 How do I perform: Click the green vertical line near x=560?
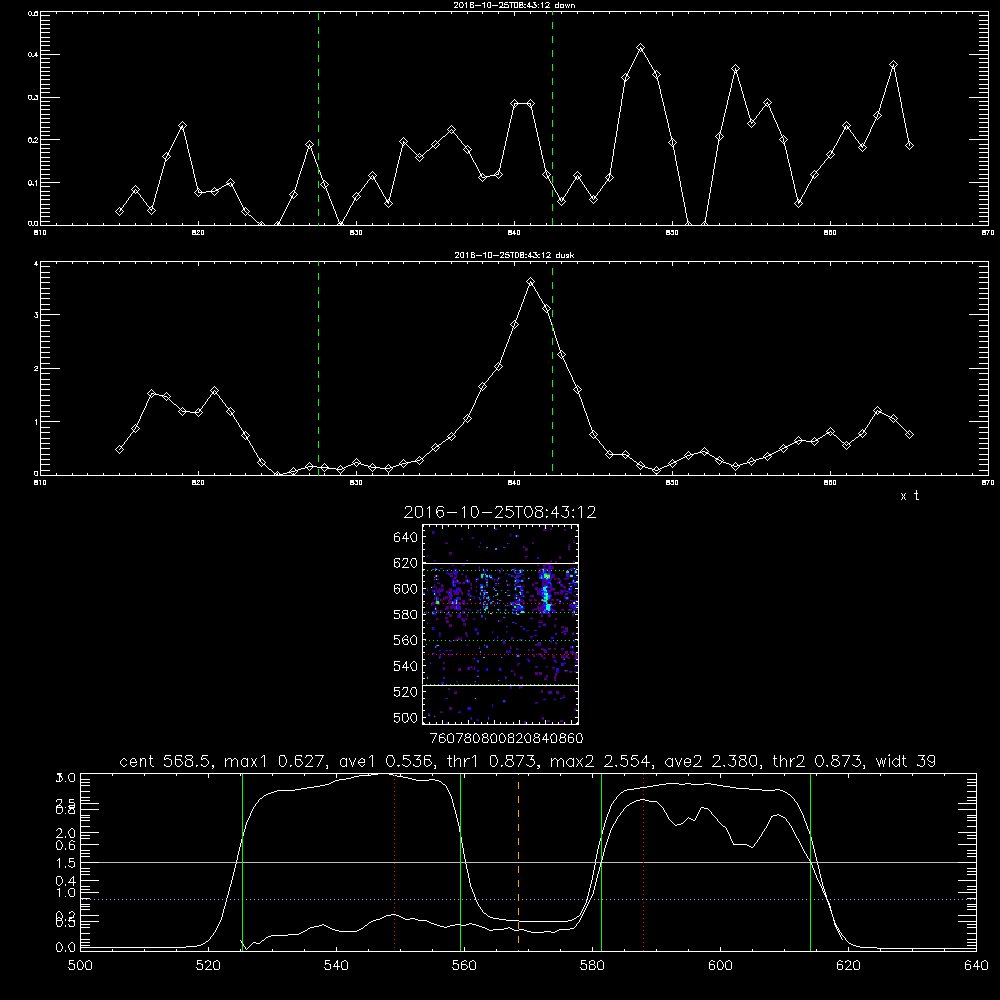pyautogui.click(x=460, y=861)
